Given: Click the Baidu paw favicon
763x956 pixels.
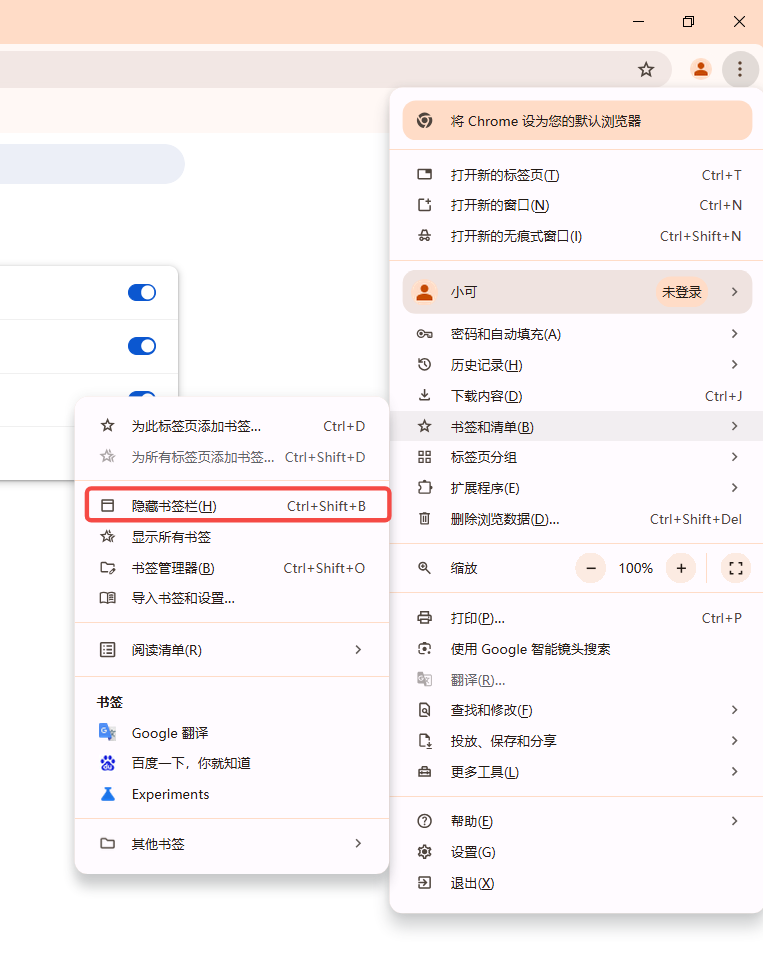Looking at the screenshot, I should [x=107, y=763].
